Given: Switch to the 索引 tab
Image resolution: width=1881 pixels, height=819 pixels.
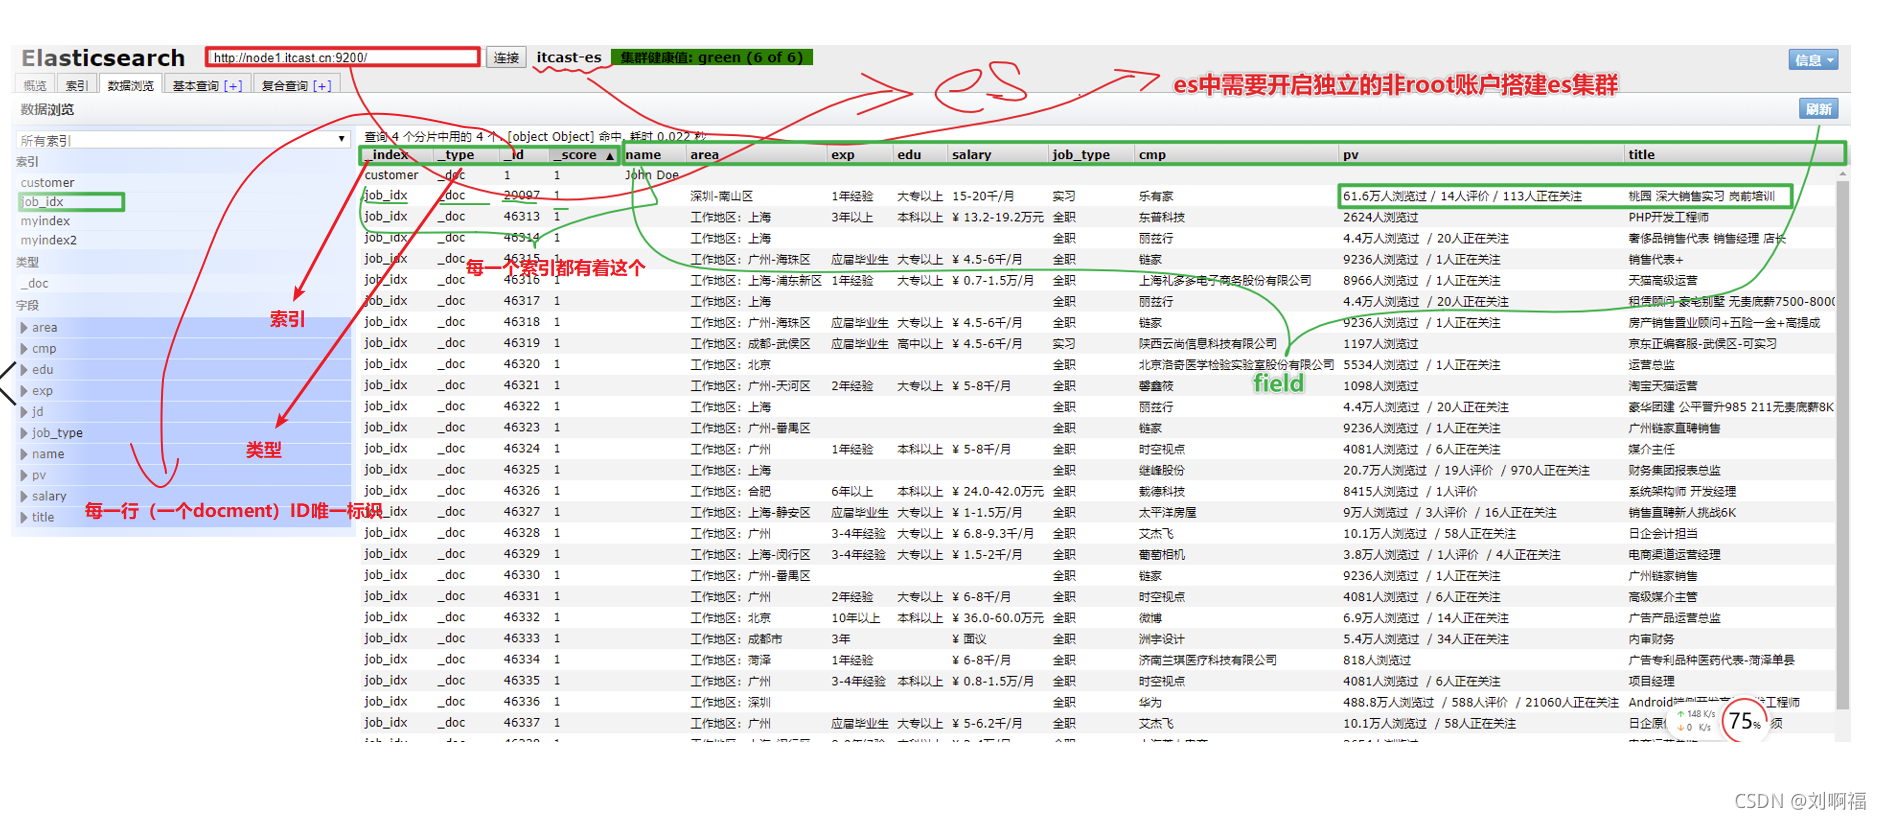Looking at the screenshot, I should click(77, 85).
